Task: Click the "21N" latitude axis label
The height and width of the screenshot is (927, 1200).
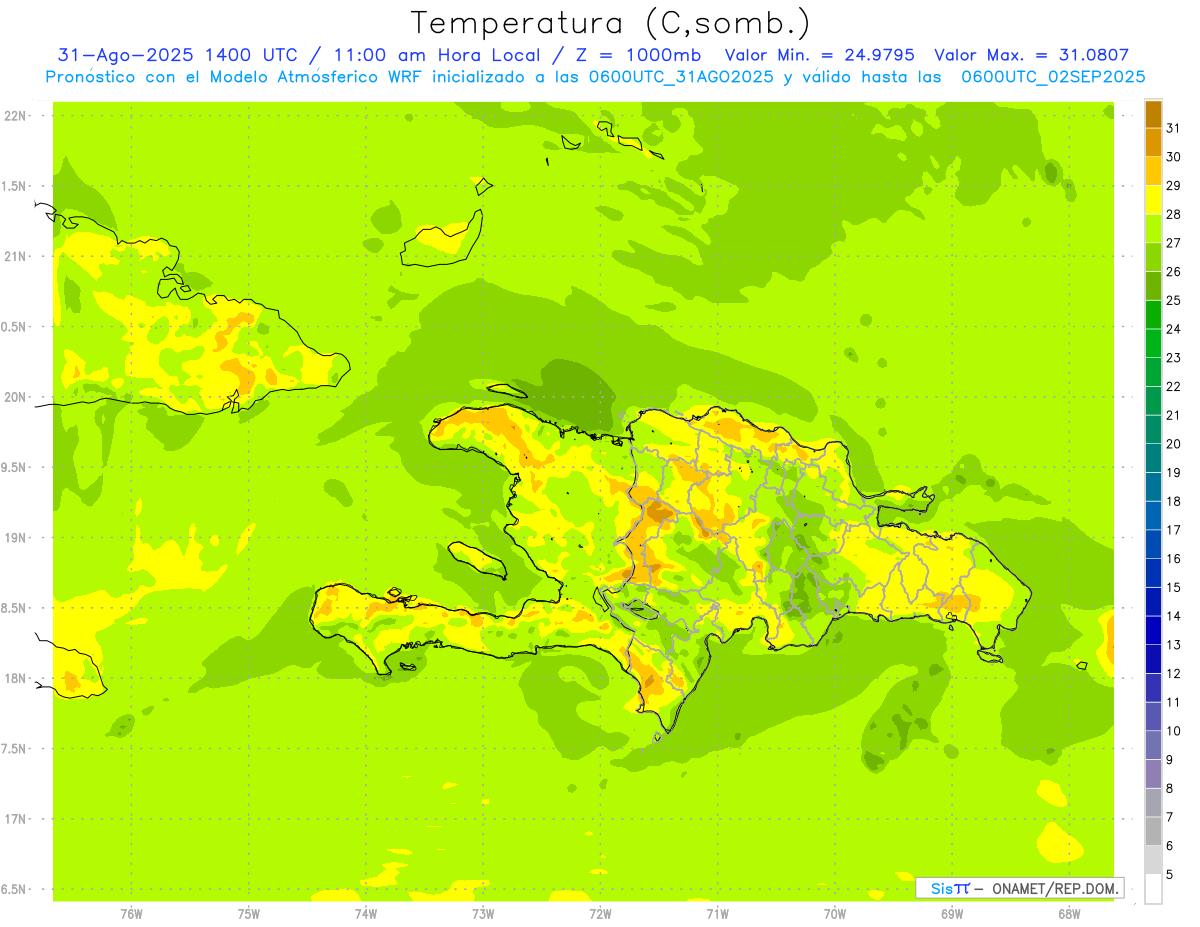Action: pyautogui.click(x=16, y=256)
